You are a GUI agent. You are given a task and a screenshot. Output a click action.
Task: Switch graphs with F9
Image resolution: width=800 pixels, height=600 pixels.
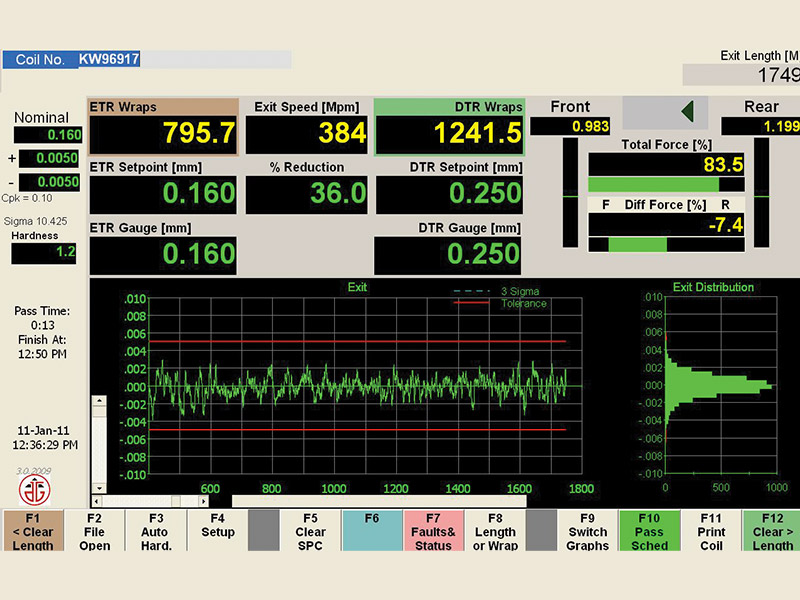tap(587, 532)
